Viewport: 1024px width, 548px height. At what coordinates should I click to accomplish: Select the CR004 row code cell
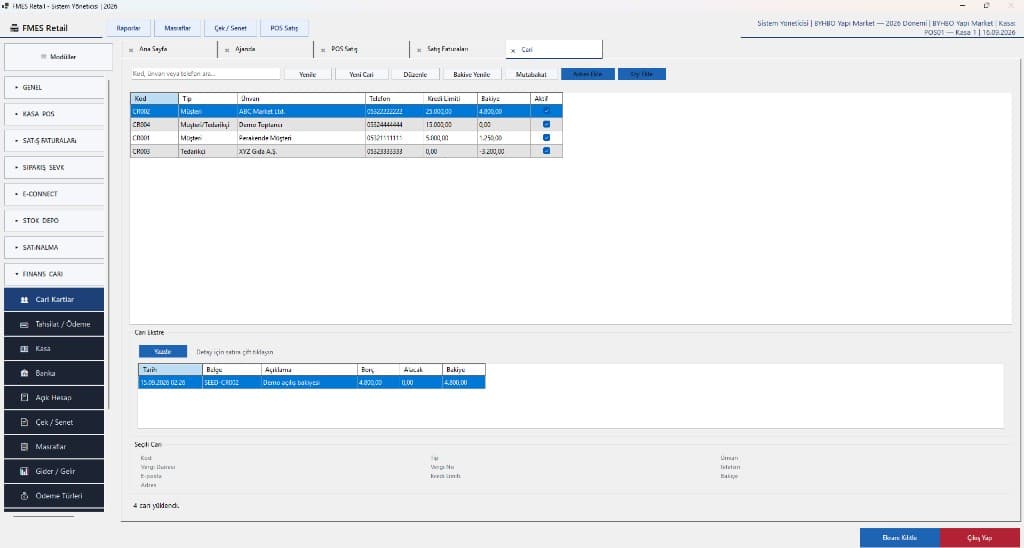[x=154, y=124]
